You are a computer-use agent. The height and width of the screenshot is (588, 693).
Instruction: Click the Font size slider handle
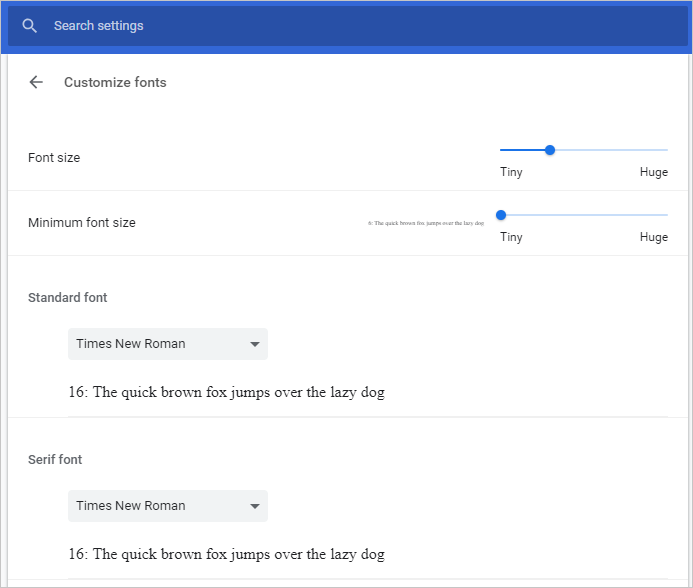(x=550, y=150)
